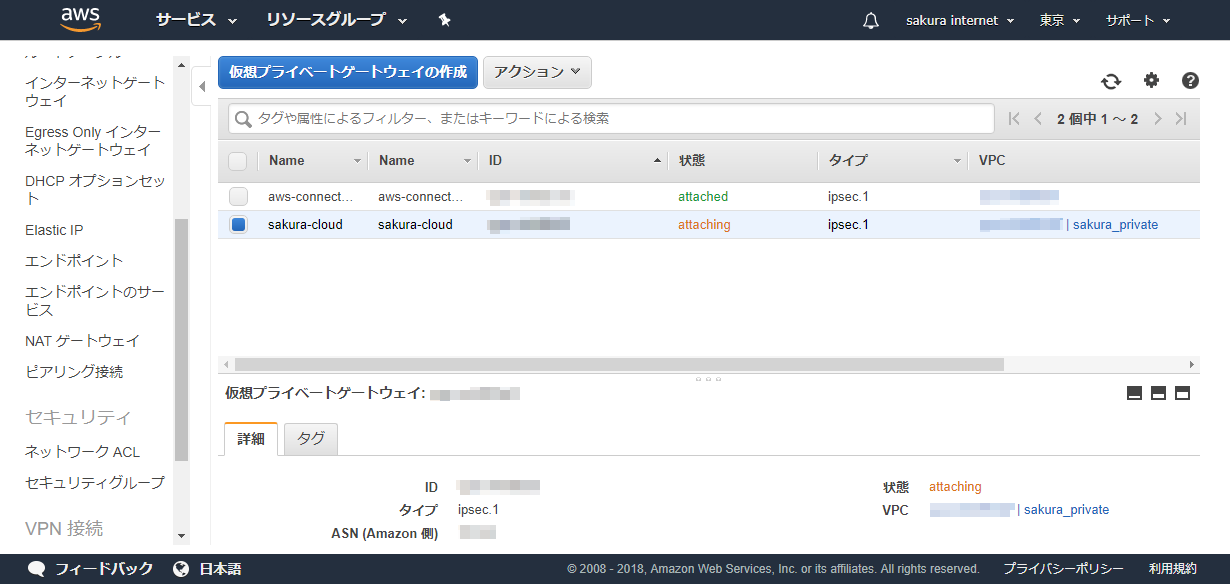This screenshot has height=584, width=1230.
Task: Open the notifications bell icon
Action: tap(870, 21)
